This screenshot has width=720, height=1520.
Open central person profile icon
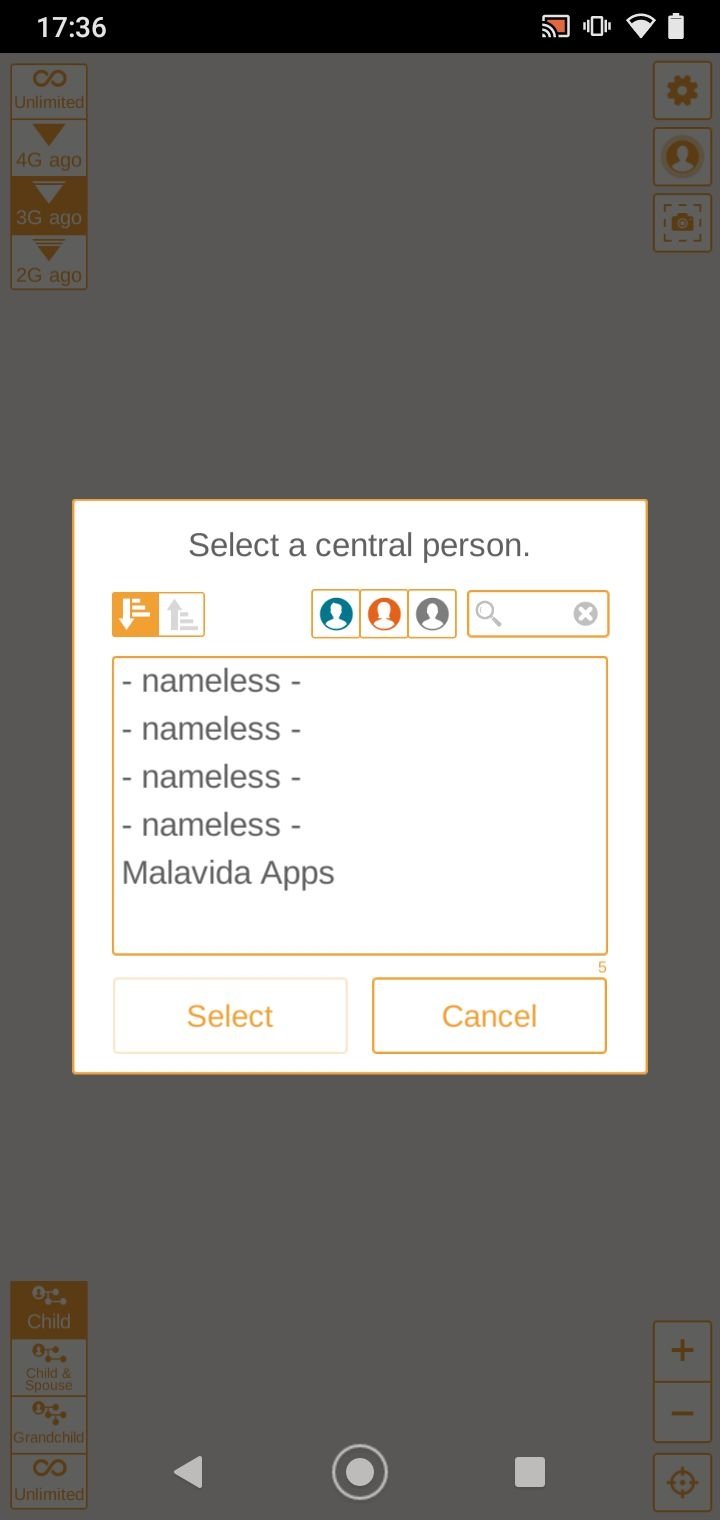(x=683, y=157)
